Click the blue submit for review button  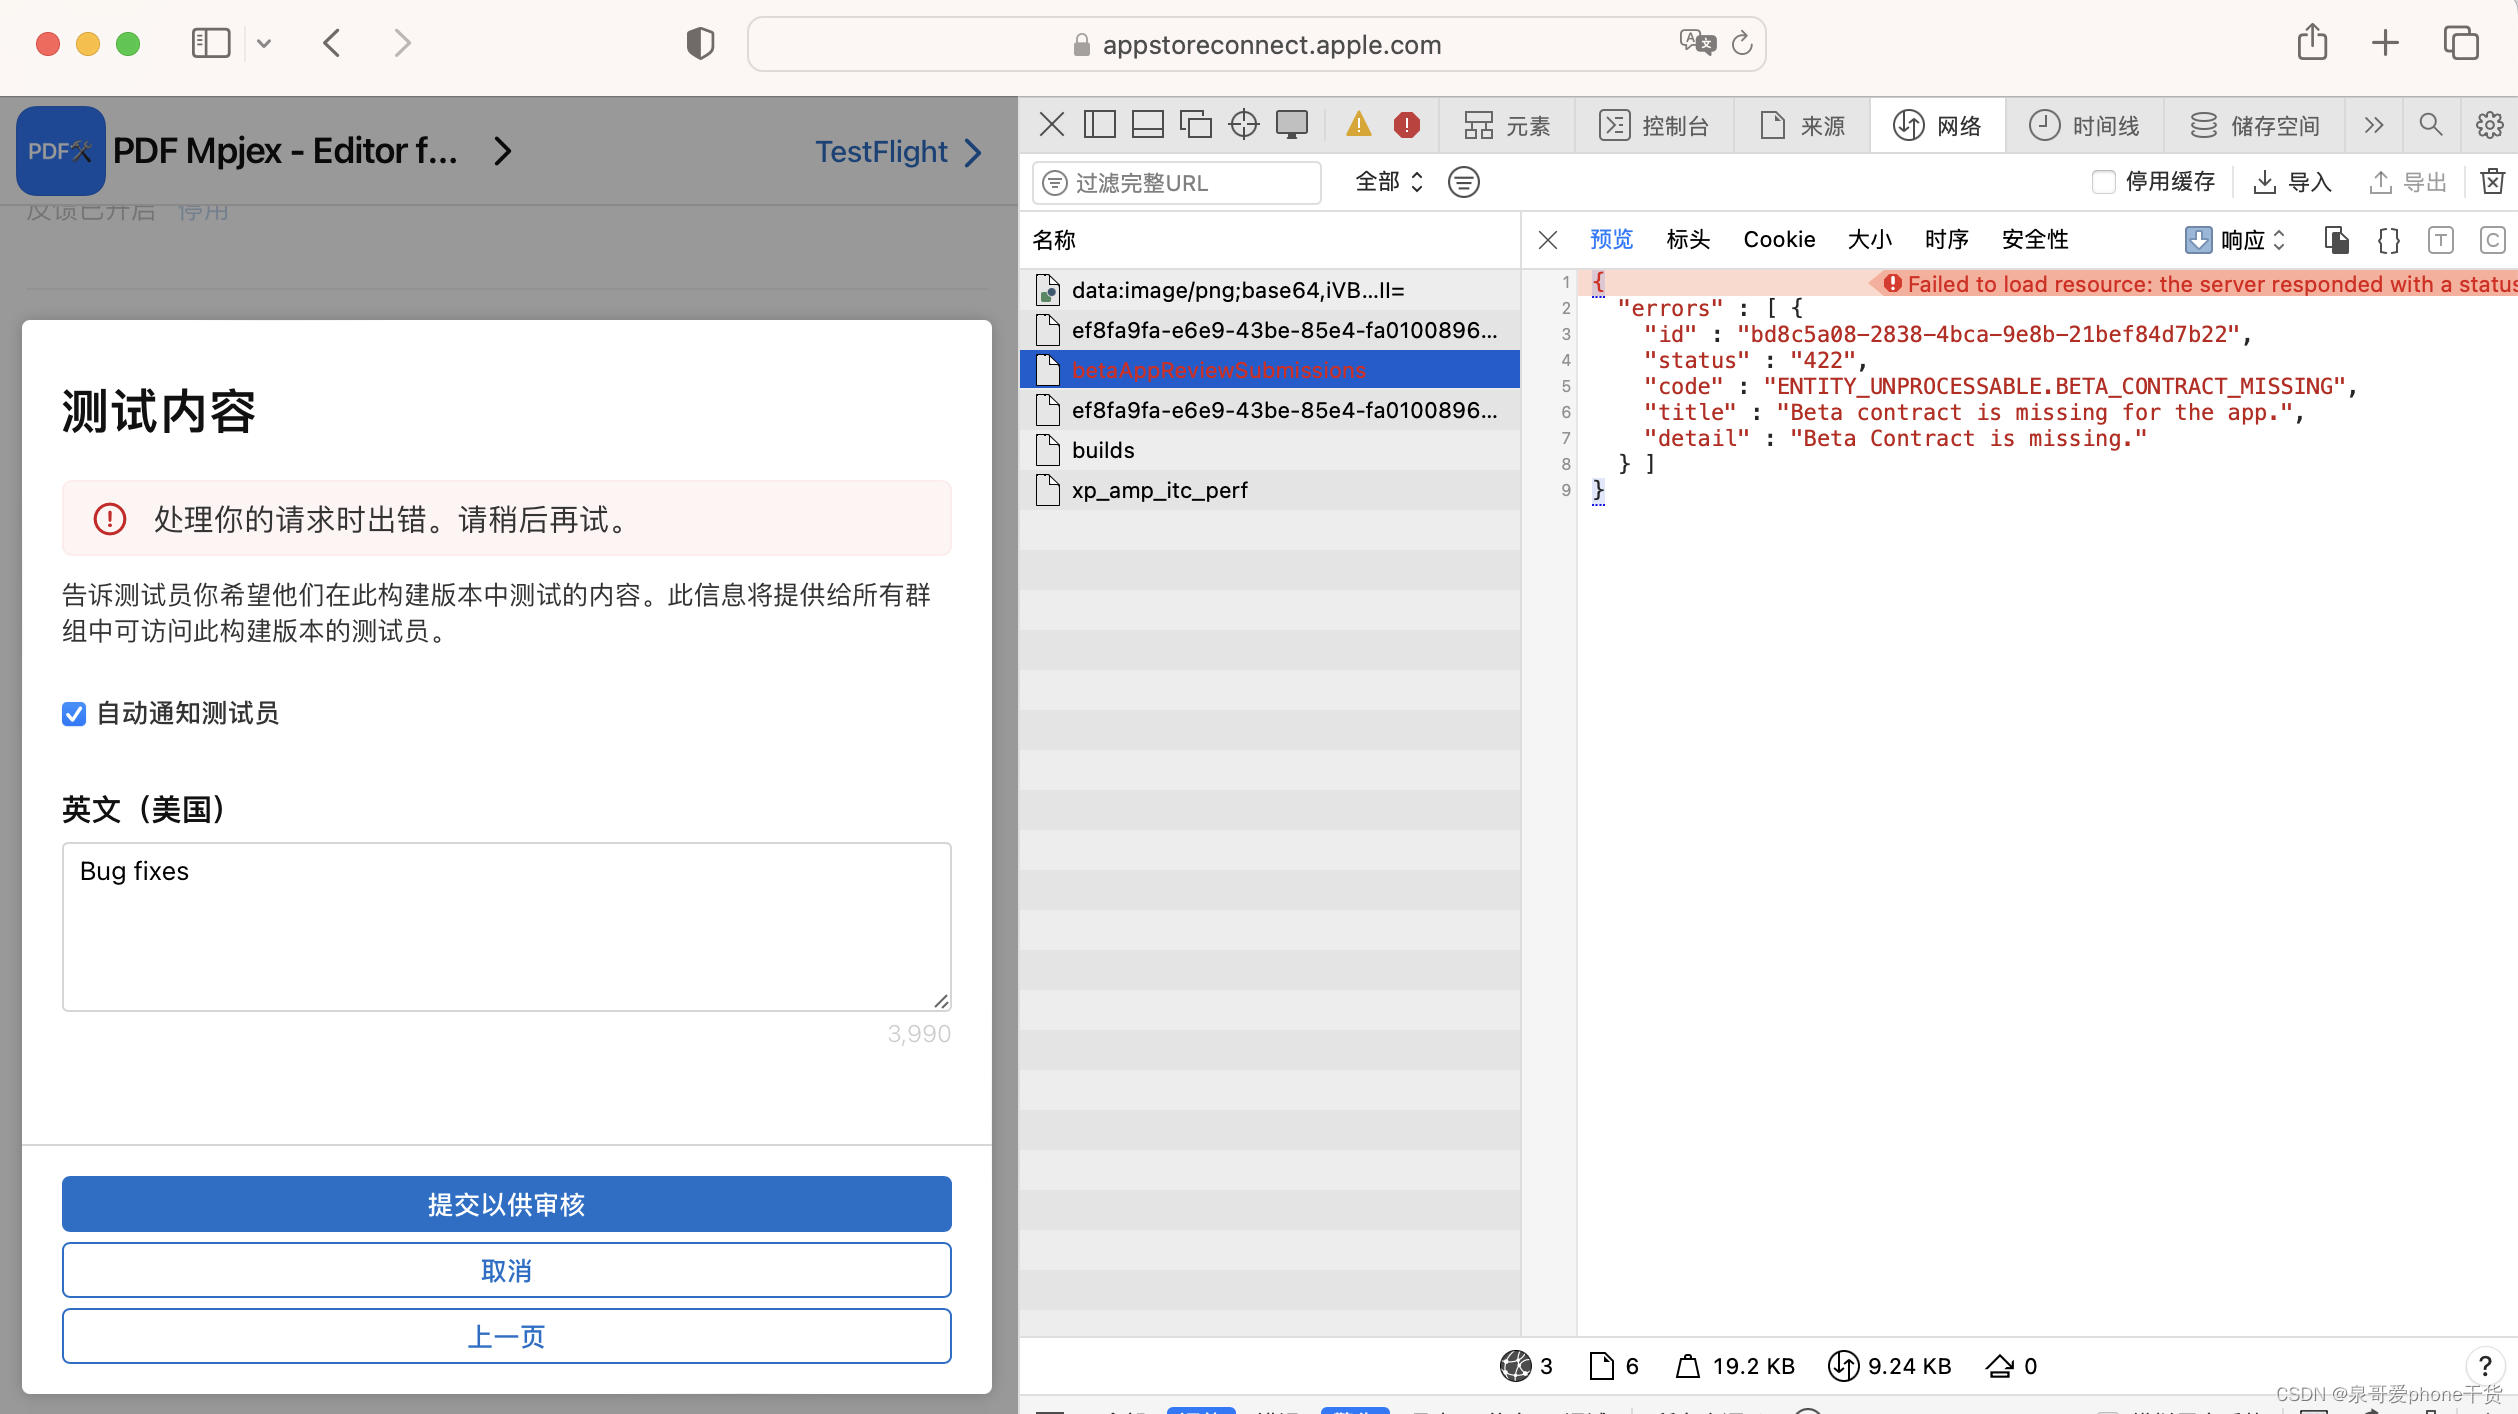coord(506,1204)
